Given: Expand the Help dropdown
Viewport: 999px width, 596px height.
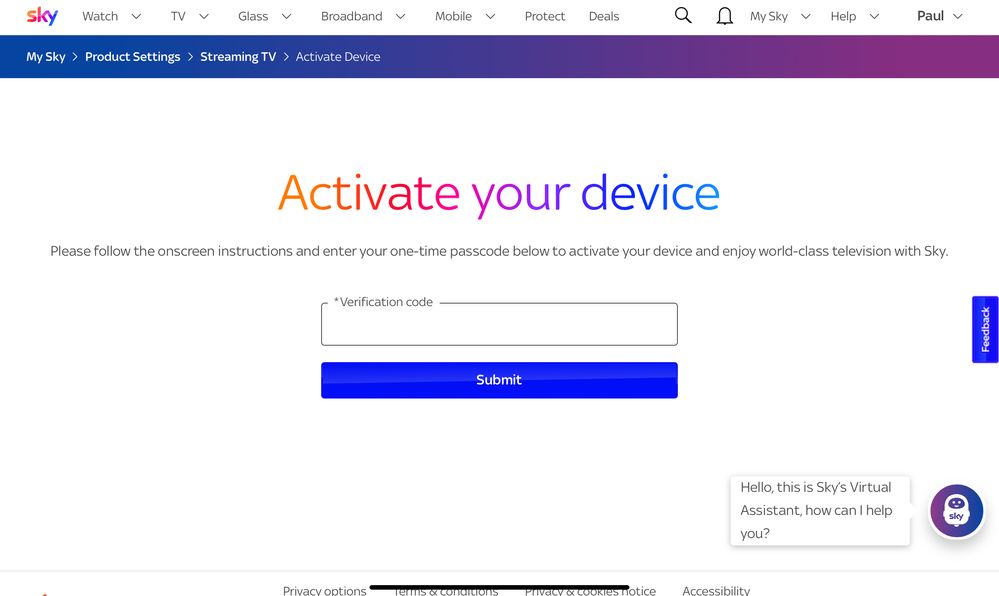Looking at the screenshot, I should tap(855, 16).
